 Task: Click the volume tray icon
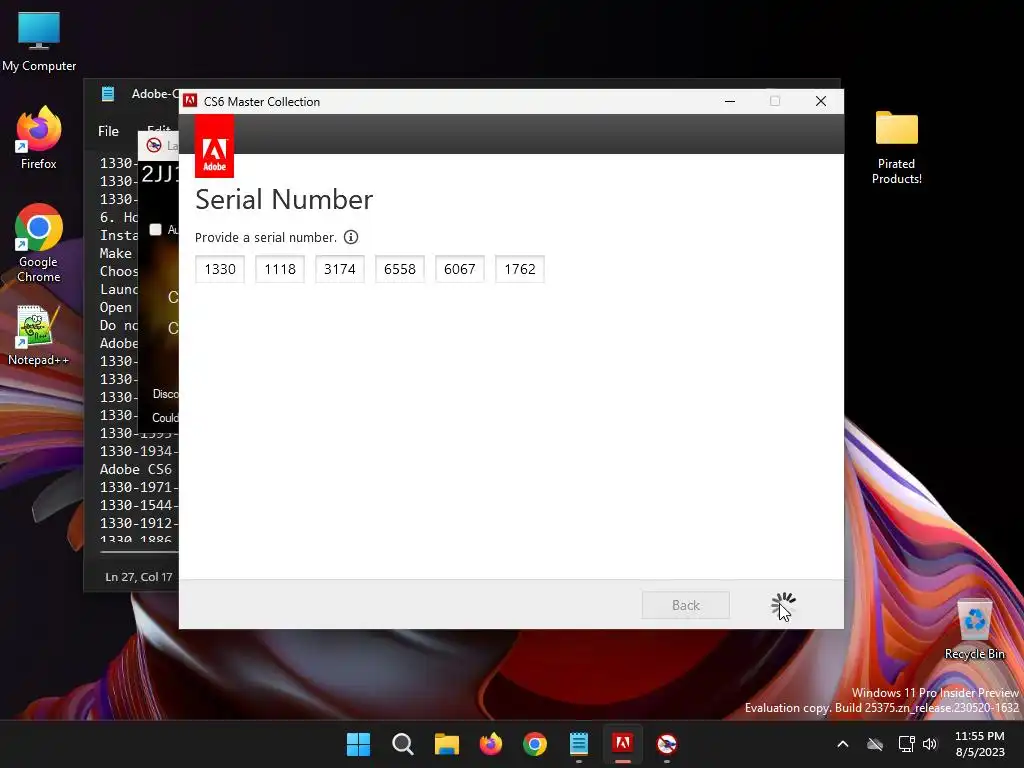click(x=930, y=744)
